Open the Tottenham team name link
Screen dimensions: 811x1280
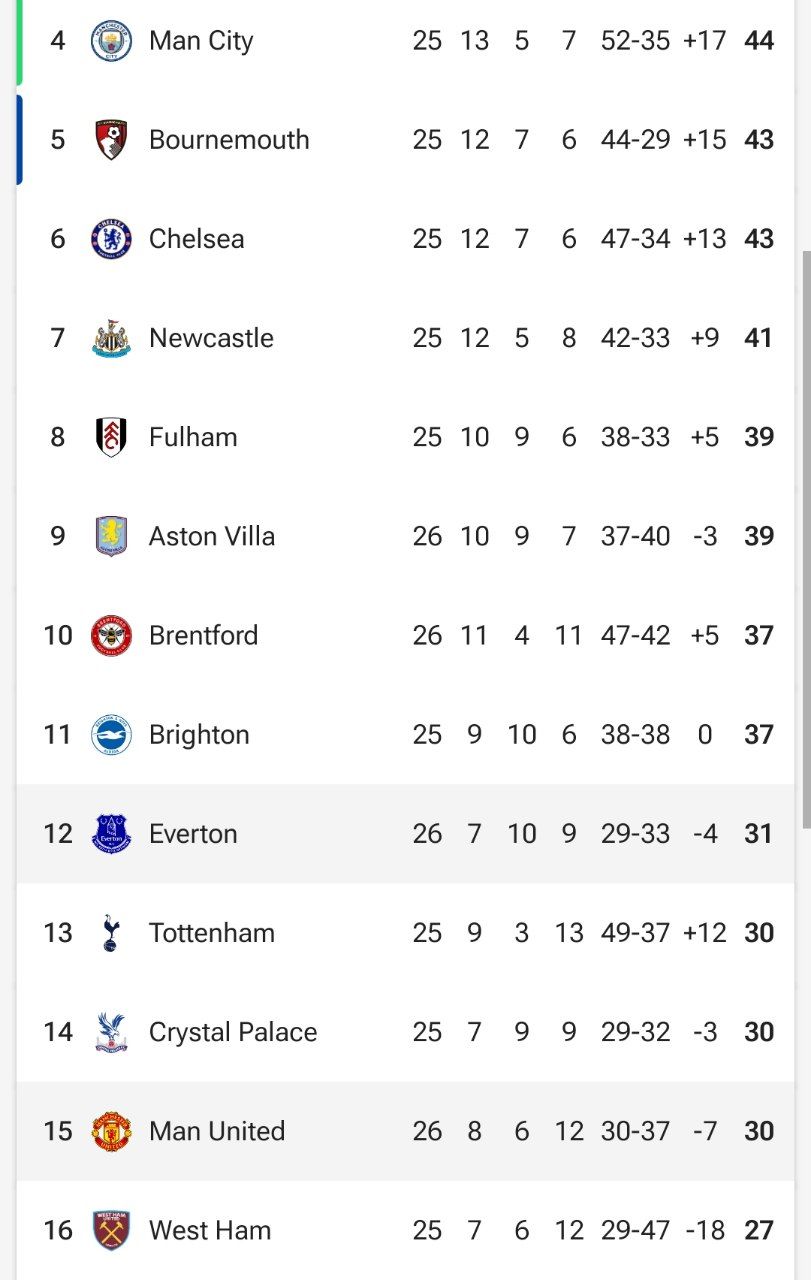pos(212,933)
